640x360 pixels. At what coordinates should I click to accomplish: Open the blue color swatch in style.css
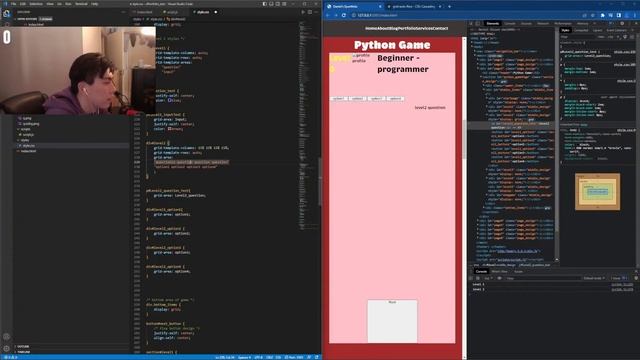coord(170,100)
